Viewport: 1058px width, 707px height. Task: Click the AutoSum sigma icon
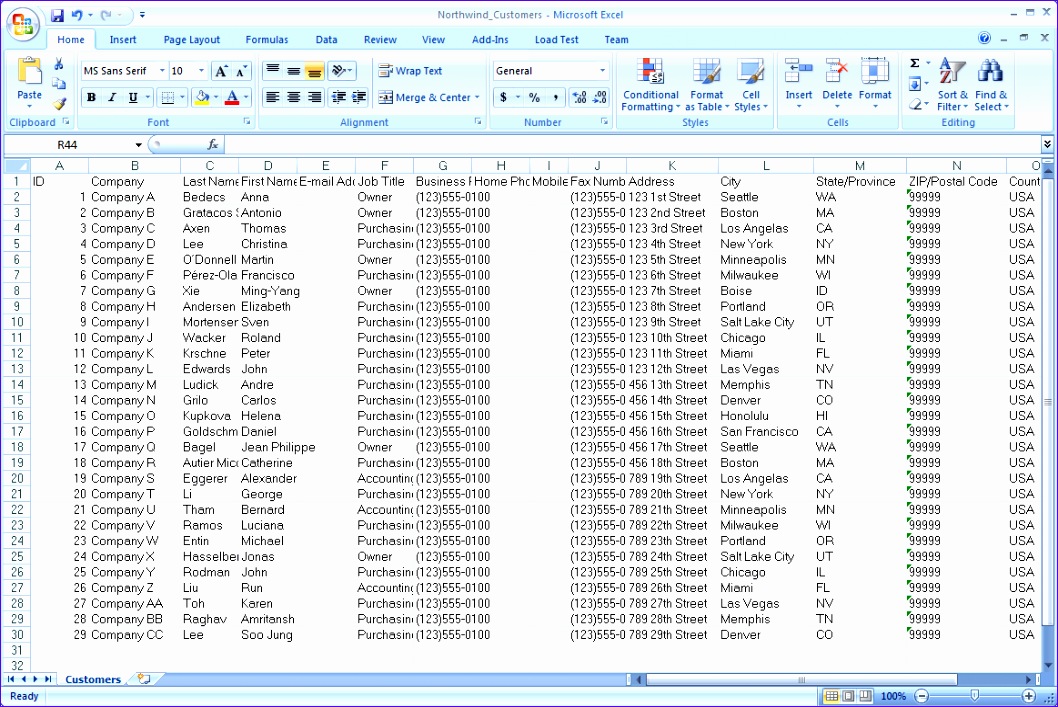click(x=915, y=63)
